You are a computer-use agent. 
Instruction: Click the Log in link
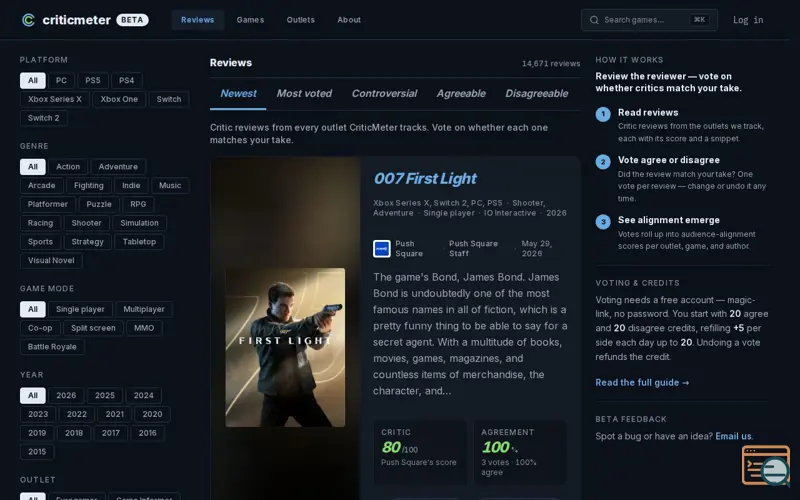[x=748, y=20]
